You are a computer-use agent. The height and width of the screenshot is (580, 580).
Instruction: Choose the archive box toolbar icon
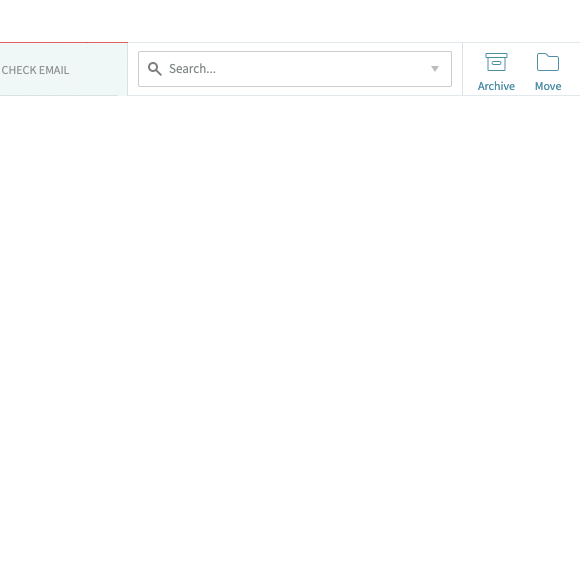point(496,62)
